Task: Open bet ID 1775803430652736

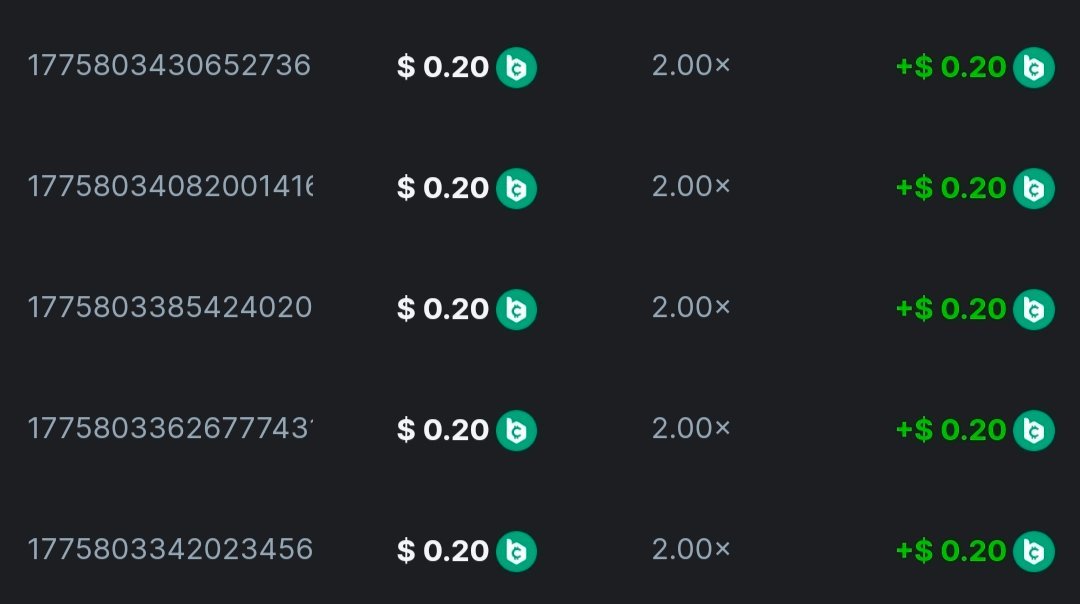Action: click(x=169, y=66)
